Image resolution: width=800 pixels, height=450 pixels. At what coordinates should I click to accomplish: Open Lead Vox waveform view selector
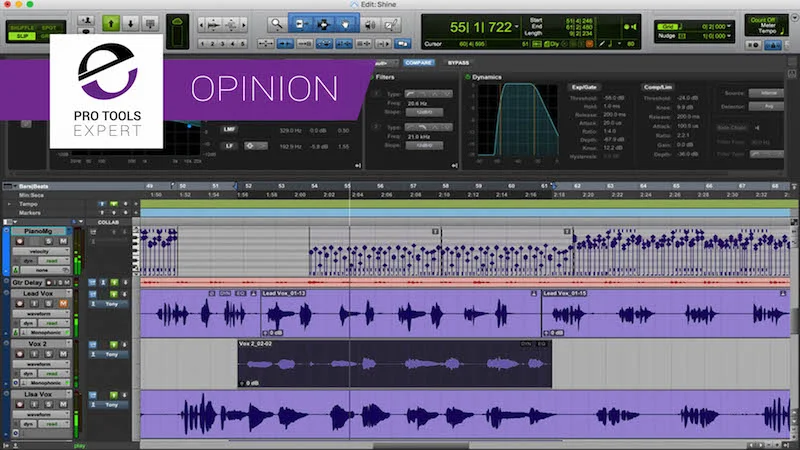pos(41,313)
